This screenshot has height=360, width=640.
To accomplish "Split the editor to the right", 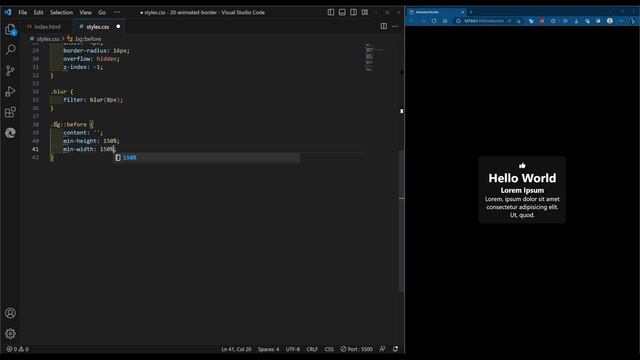I will pyautogui.click(x=384, y=27).
